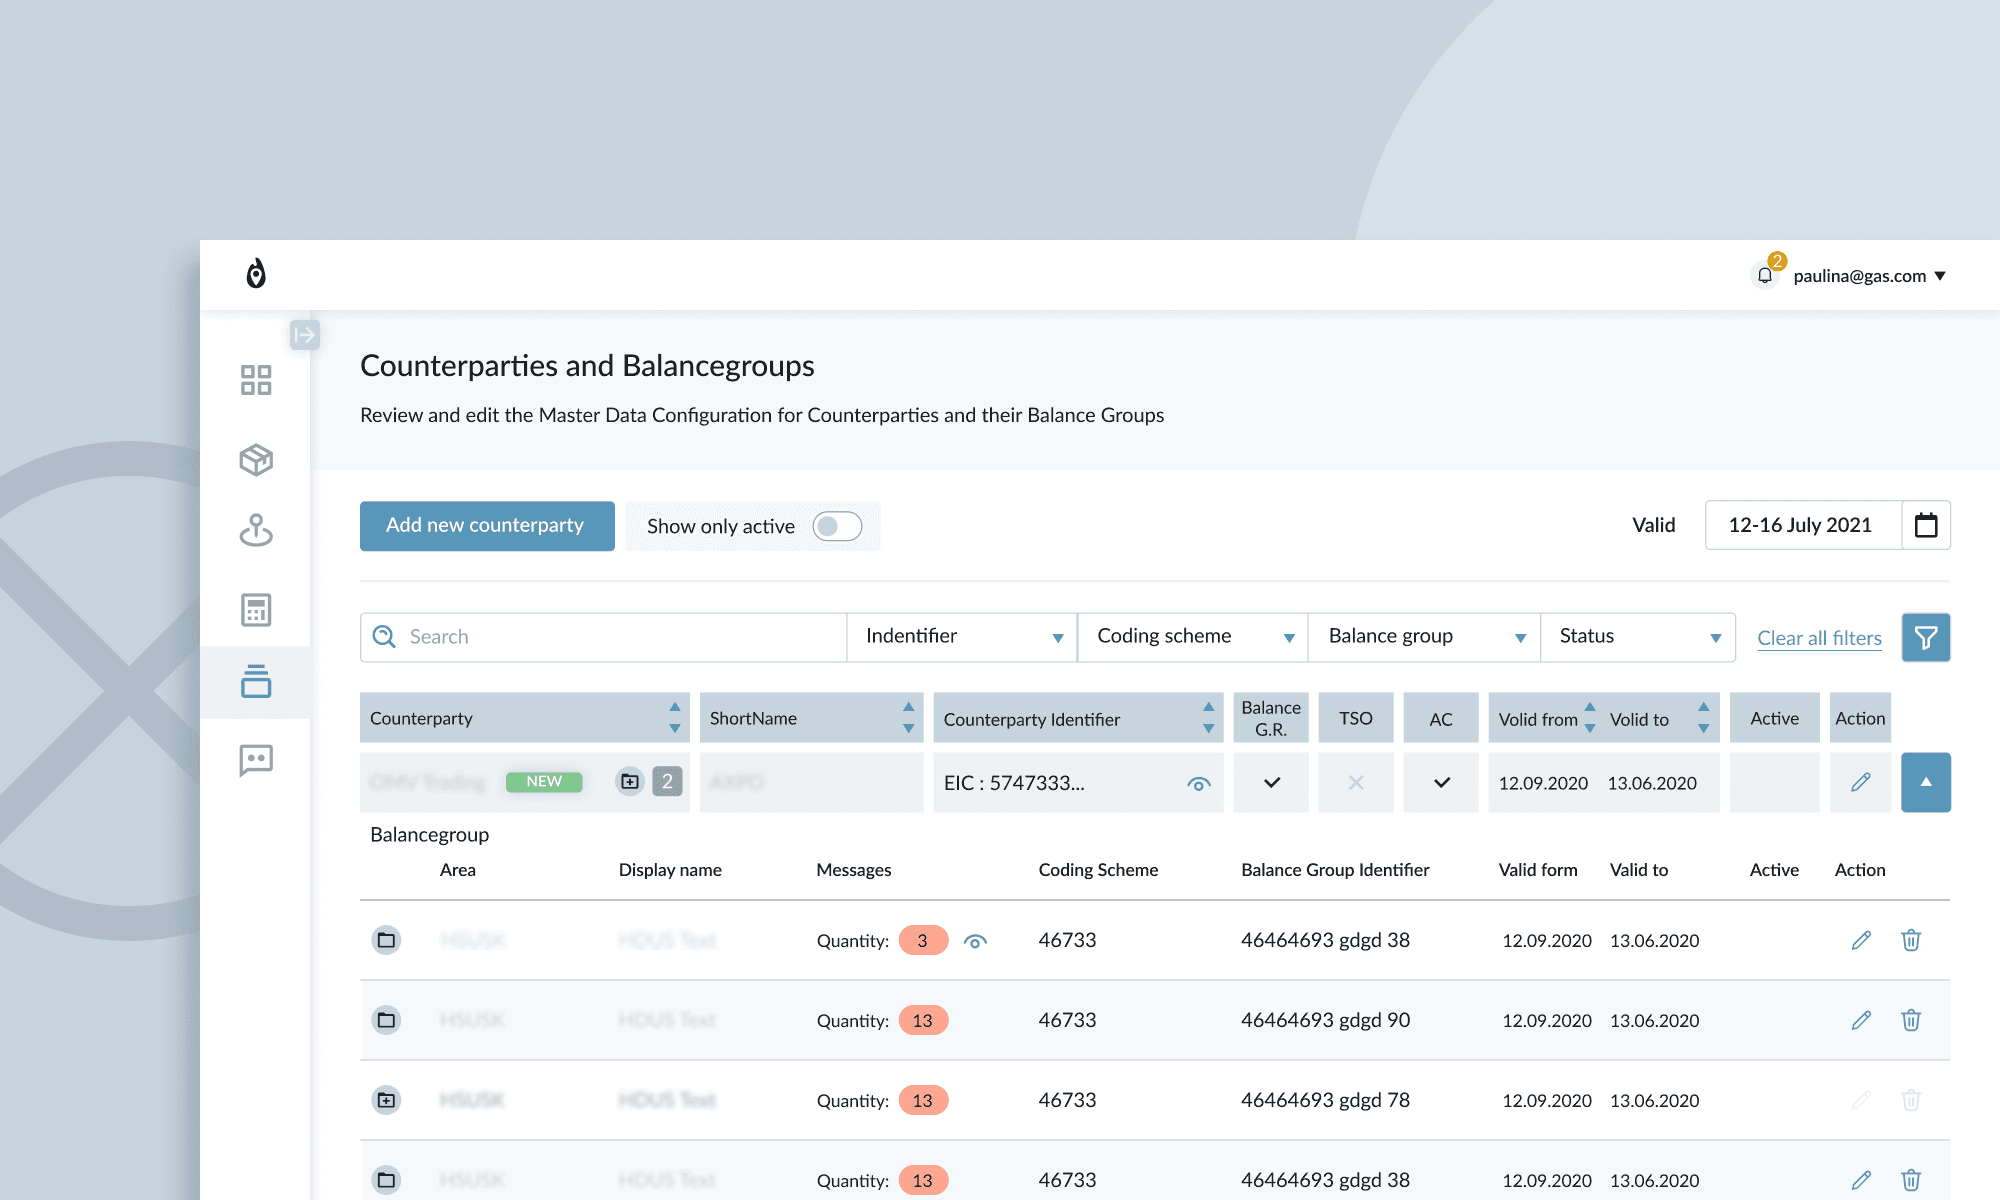Toggle Balance G.R. checkmark in counterparty row
This screenshot has width=2000, height=1200.
point(1271,782)
